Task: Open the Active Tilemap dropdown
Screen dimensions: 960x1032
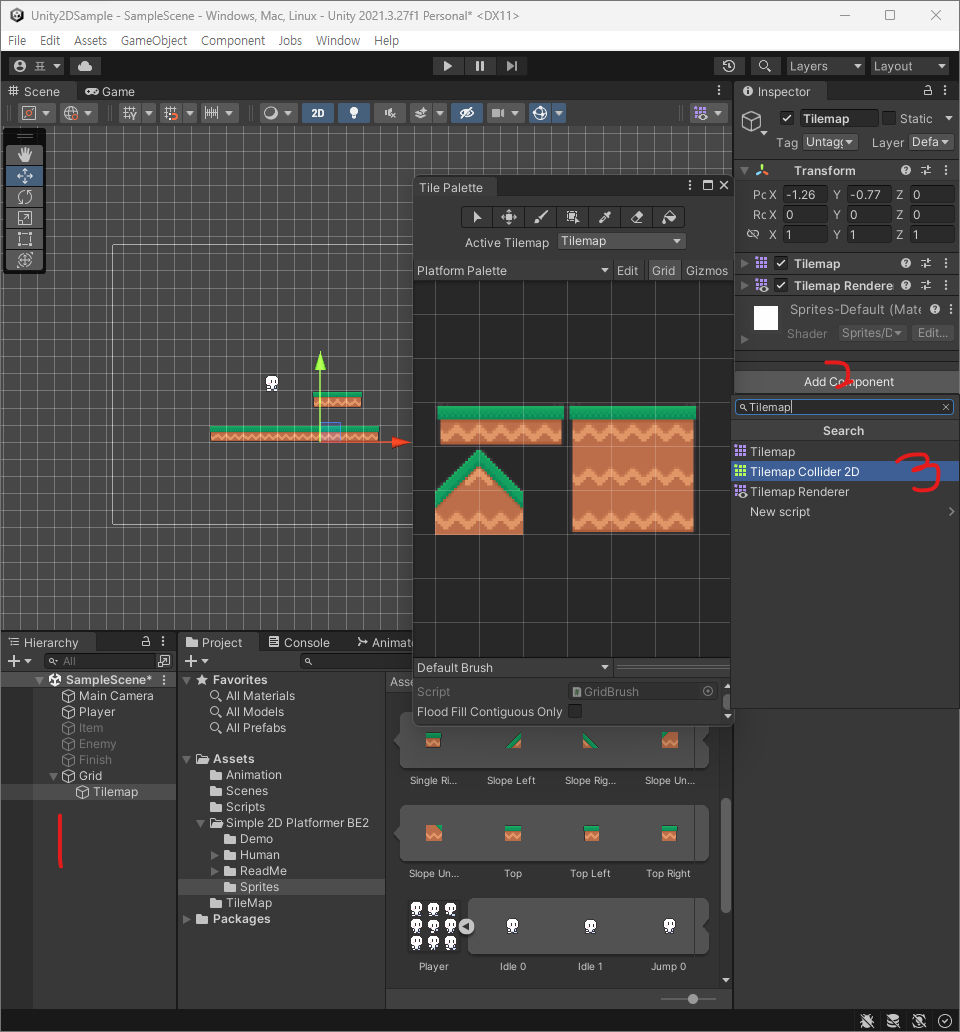Action: pos(621,242)
